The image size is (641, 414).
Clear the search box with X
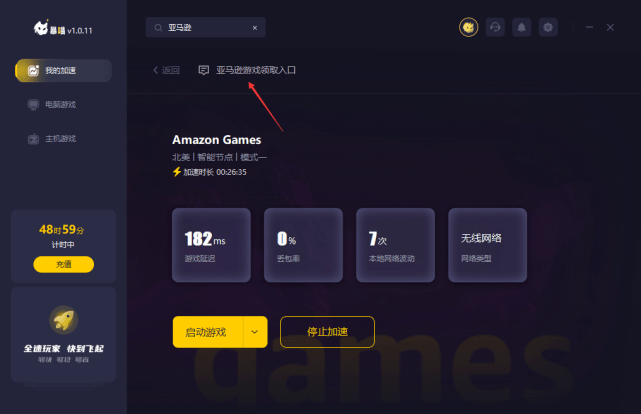[x=255, y=28]
